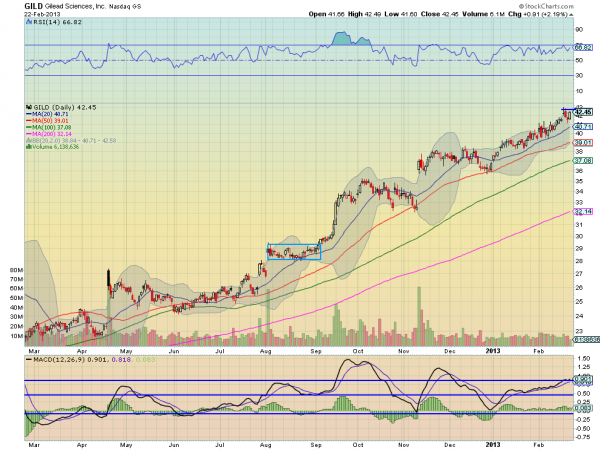Click the Chg +0.91 (+2.19%) value
The width and height of the screenshot is (600, 450).
538,14
